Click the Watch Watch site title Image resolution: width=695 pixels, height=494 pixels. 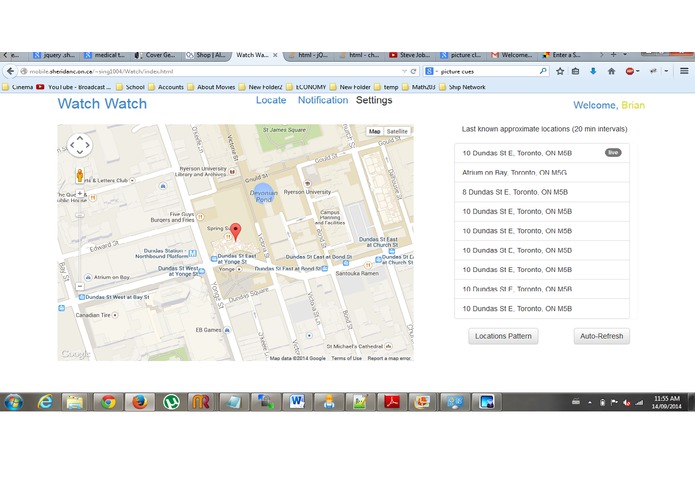[102, 104]
